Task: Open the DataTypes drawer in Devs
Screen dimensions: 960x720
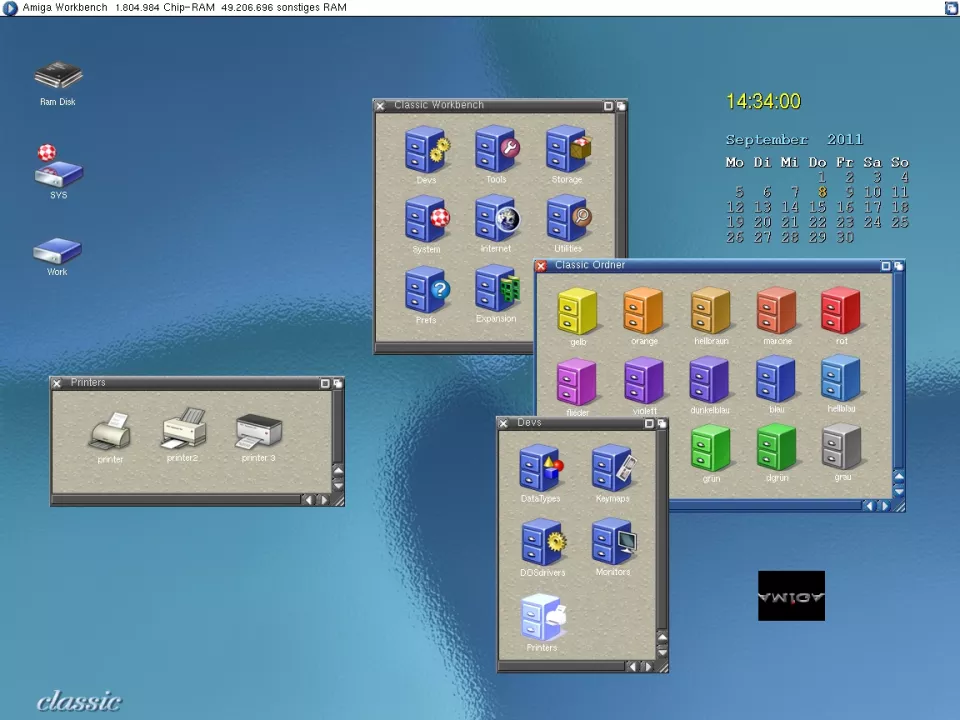Action: [541, 470]
